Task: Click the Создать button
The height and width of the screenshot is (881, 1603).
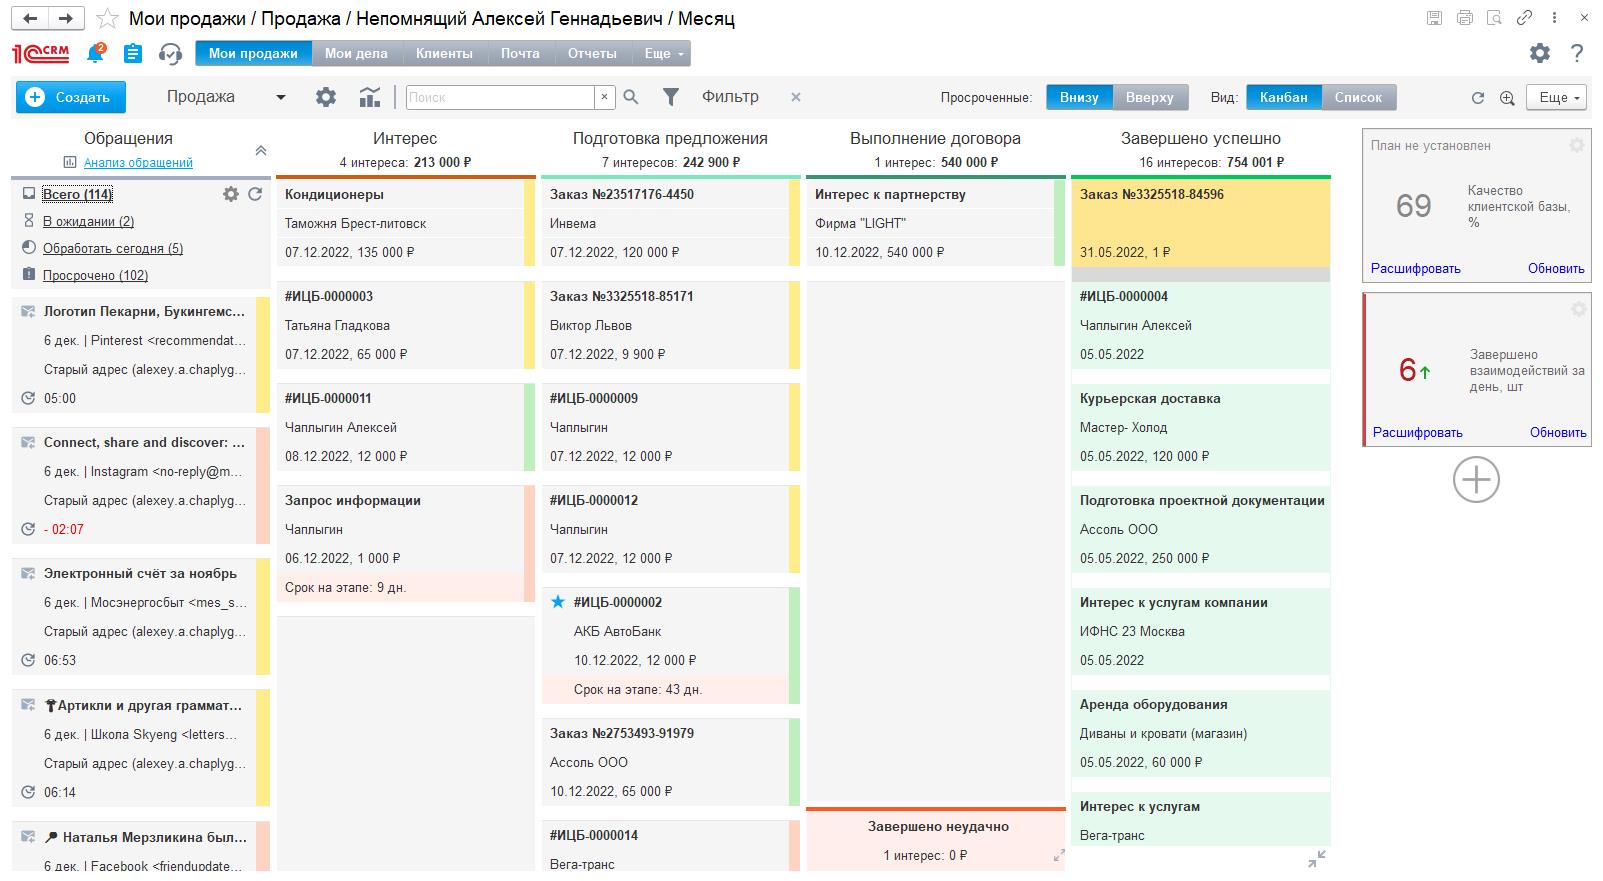Action: pyautogui.click(x=70, y=97)
